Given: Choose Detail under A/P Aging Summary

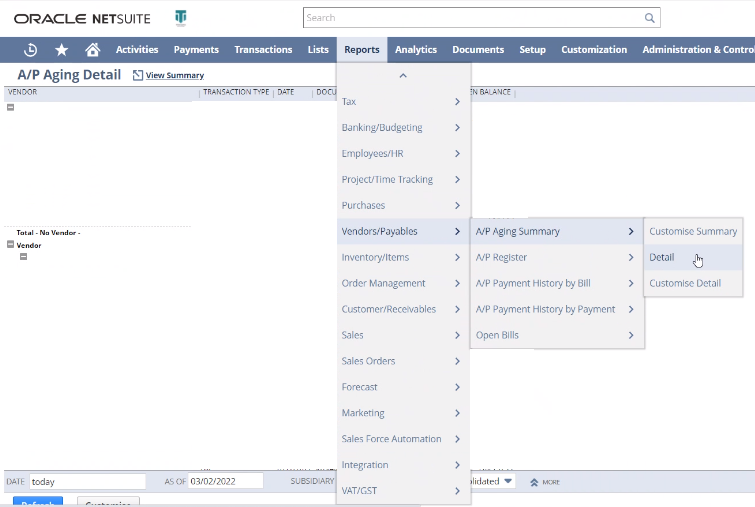Looking at the screenshot, I should (x=693, y=258).
